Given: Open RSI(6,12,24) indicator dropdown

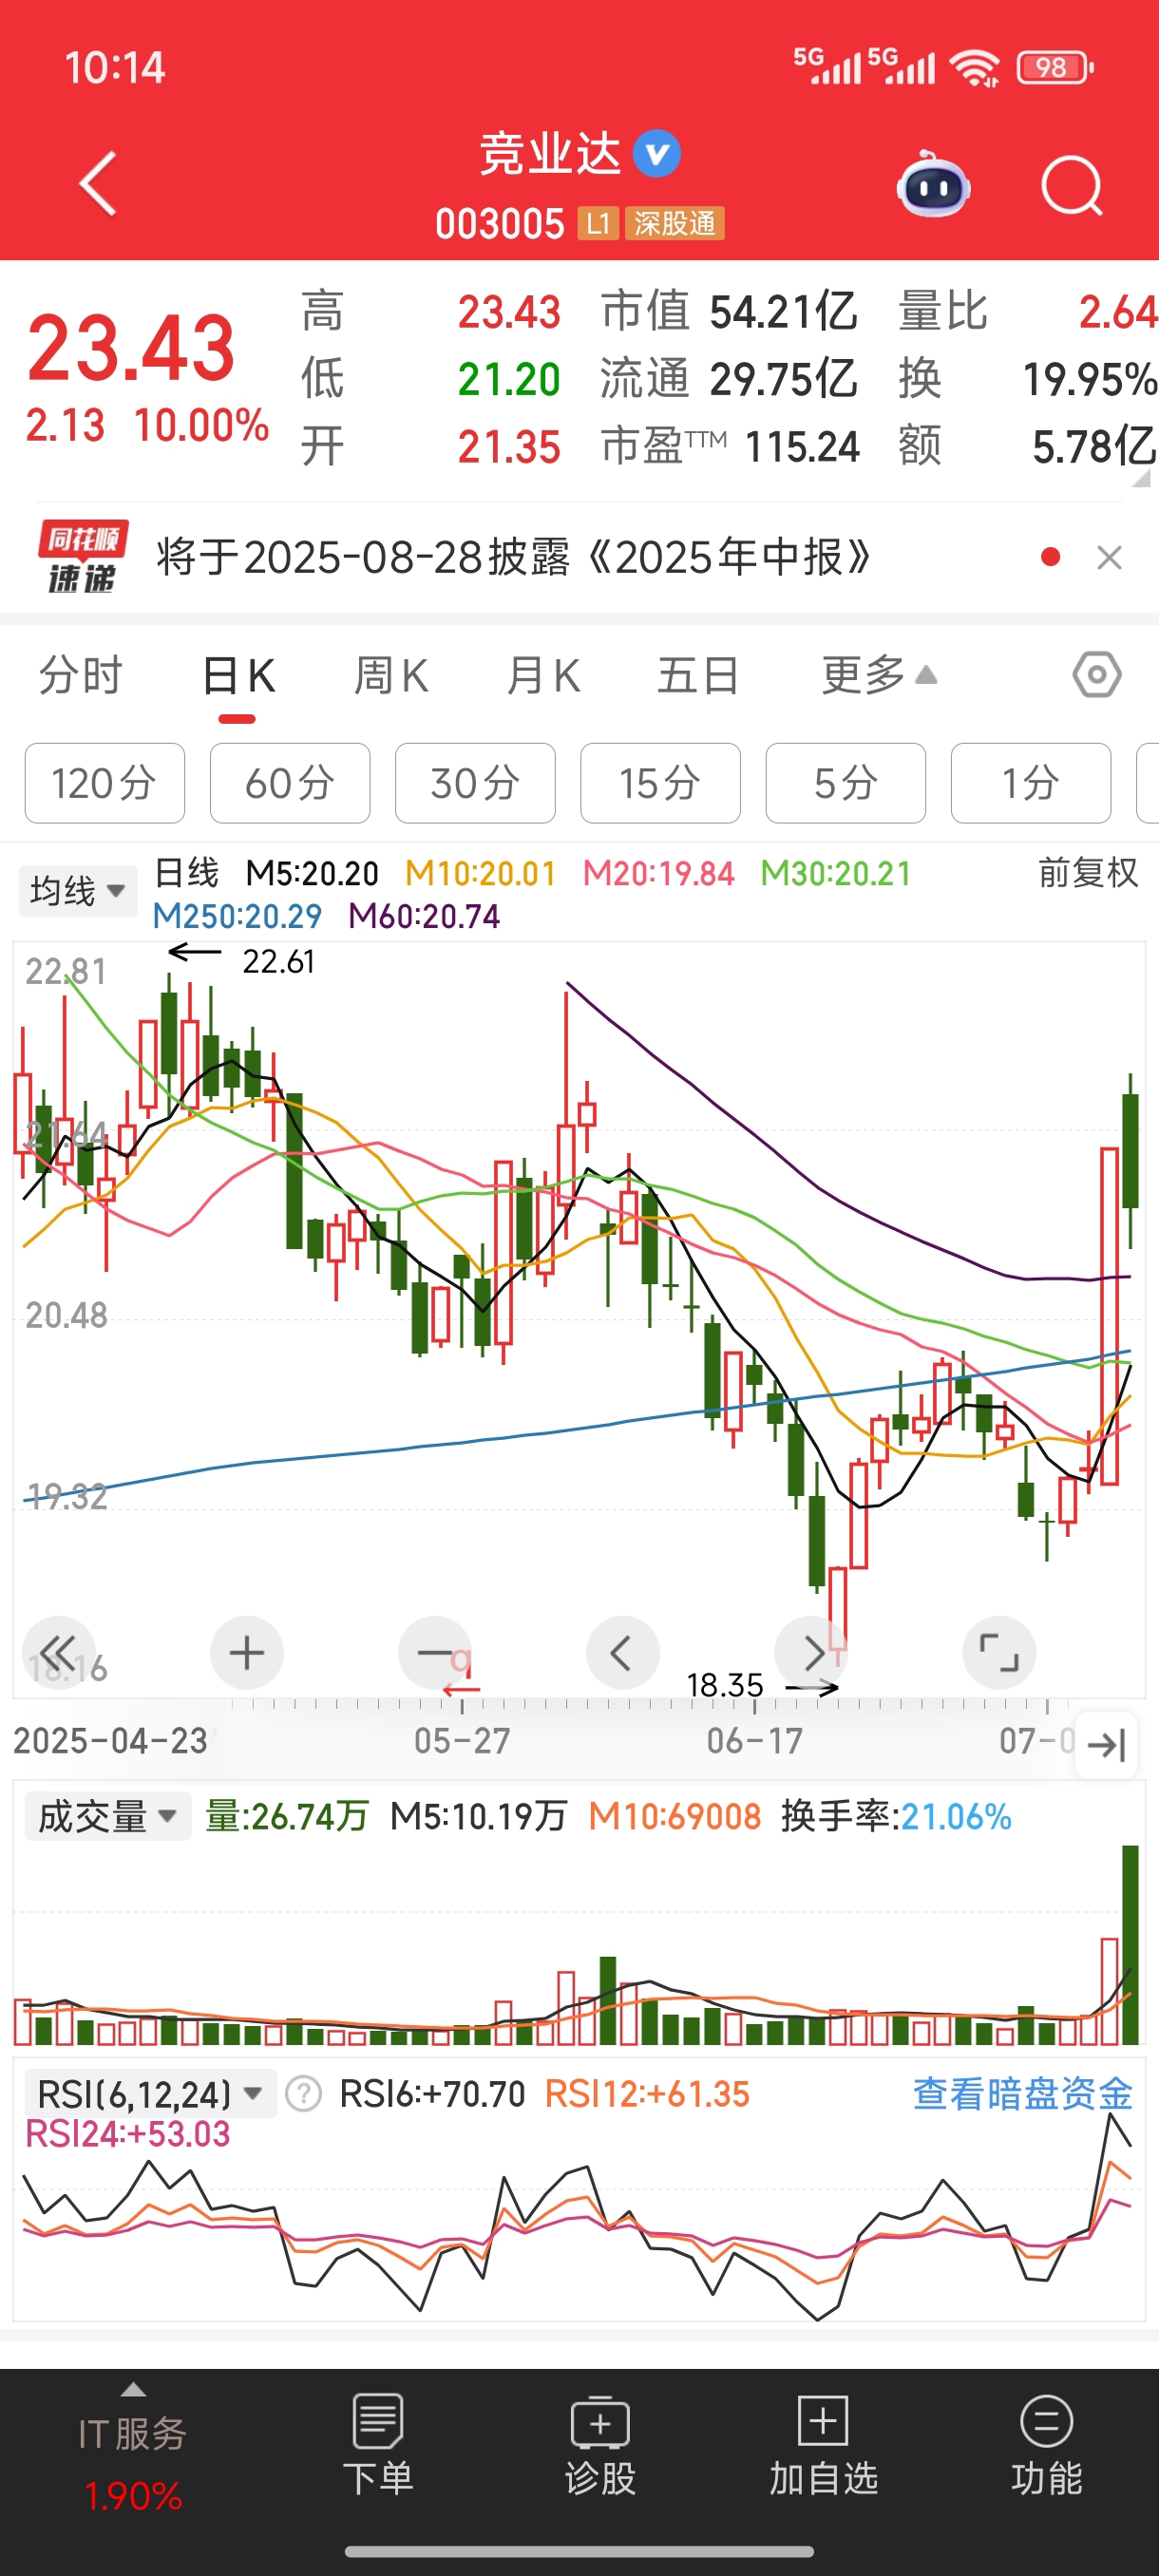Looking at the screenshot, I should point(149,2094).
